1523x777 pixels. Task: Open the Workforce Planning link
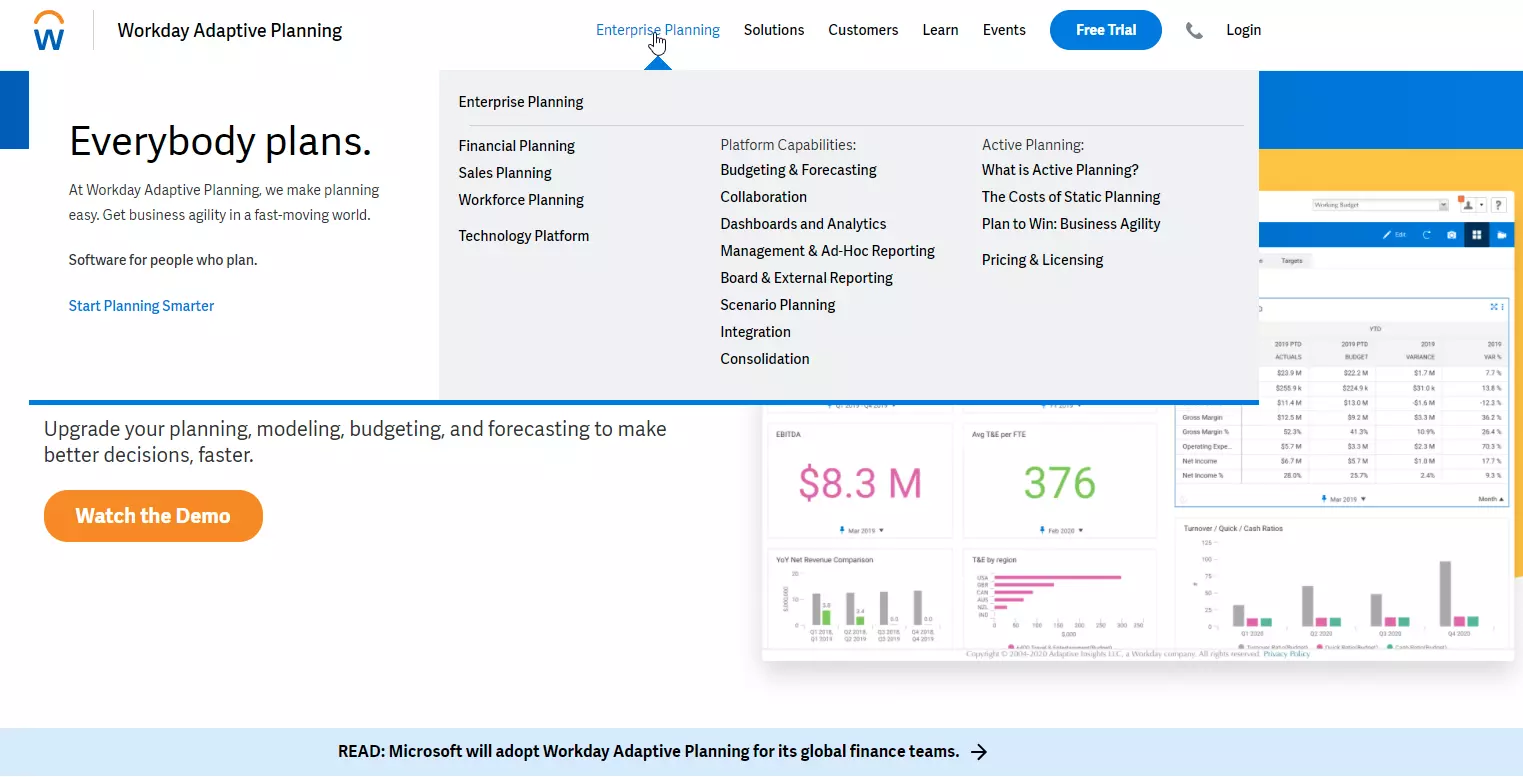tap(521, 200)
